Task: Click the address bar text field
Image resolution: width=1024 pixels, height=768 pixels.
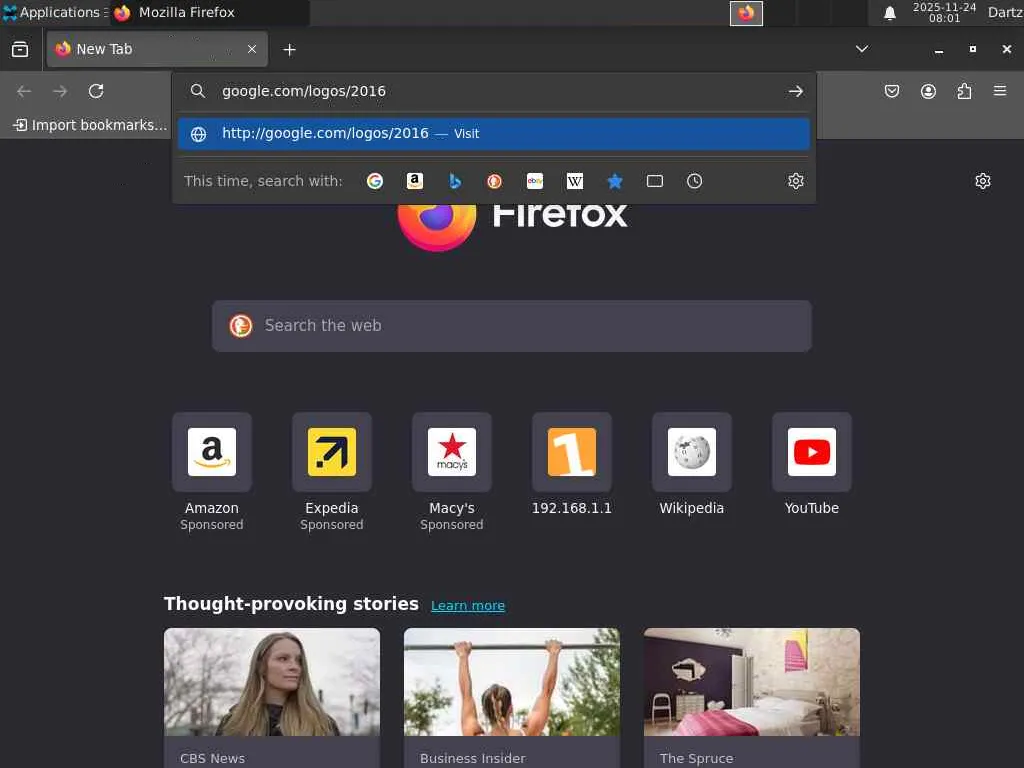Action: (x=496, y=91)
